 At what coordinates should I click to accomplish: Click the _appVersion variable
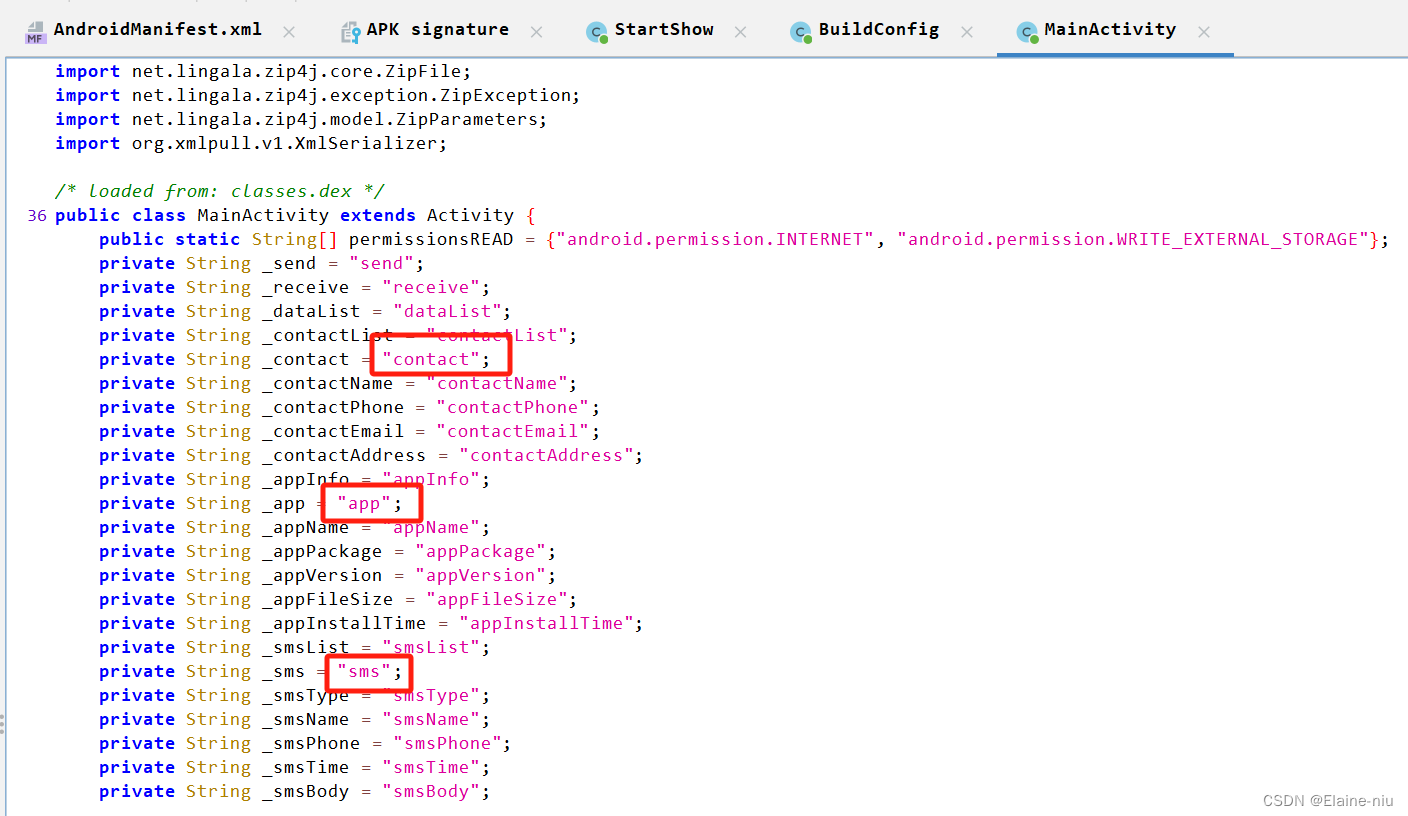pyautogui.click(x=323, y=575)
